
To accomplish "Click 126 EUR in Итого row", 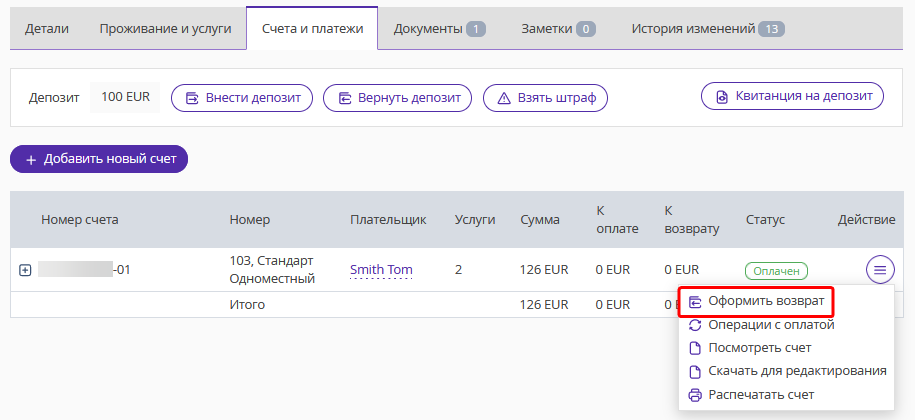I will coord(544,304).
